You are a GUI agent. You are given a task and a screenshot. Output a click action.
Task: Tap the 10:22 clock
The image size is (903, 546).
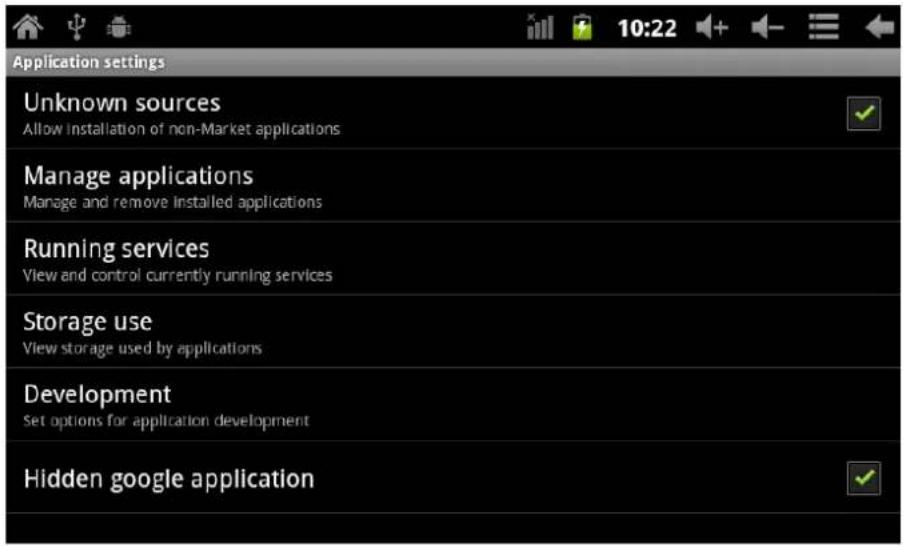[647, 28]
